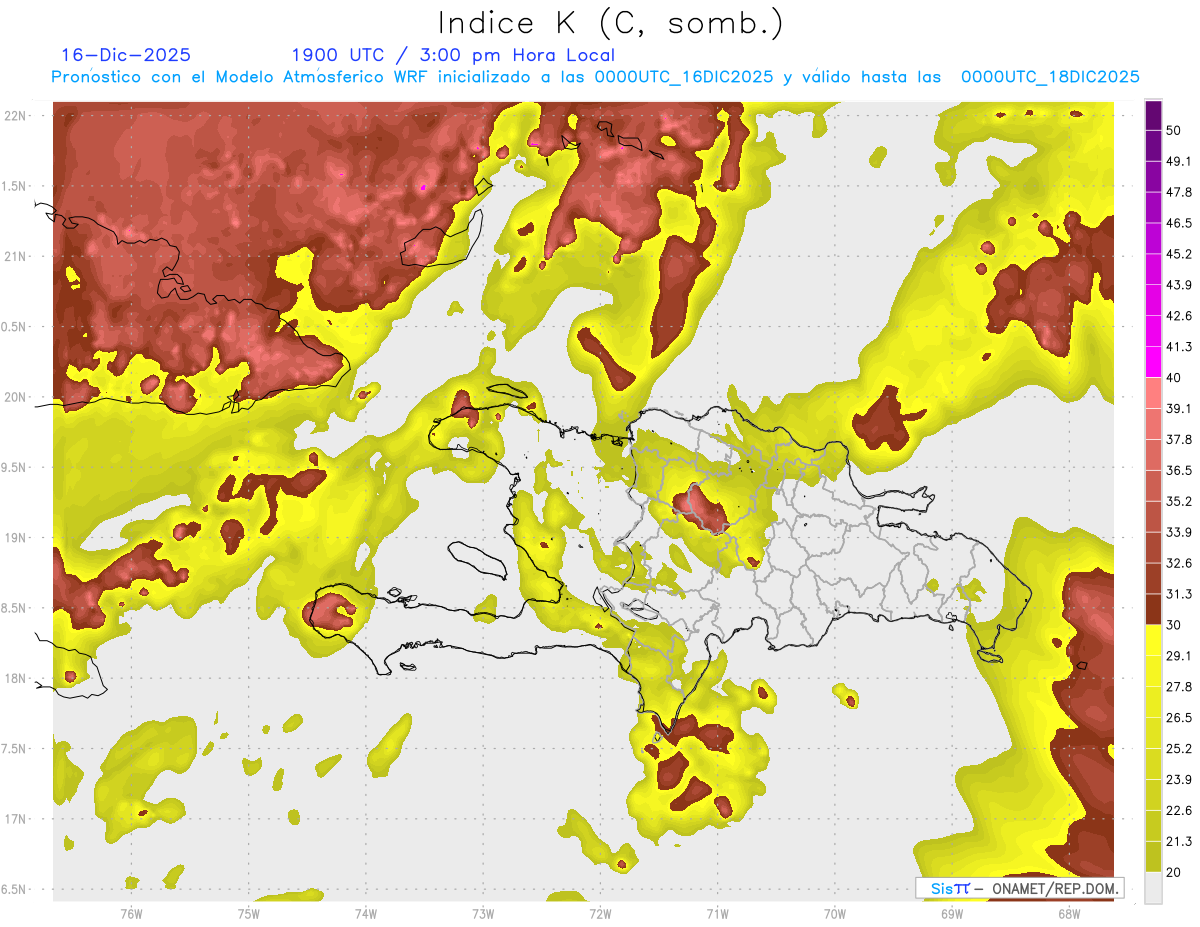Select the colorbar value "45.2"

point(1178,254)
